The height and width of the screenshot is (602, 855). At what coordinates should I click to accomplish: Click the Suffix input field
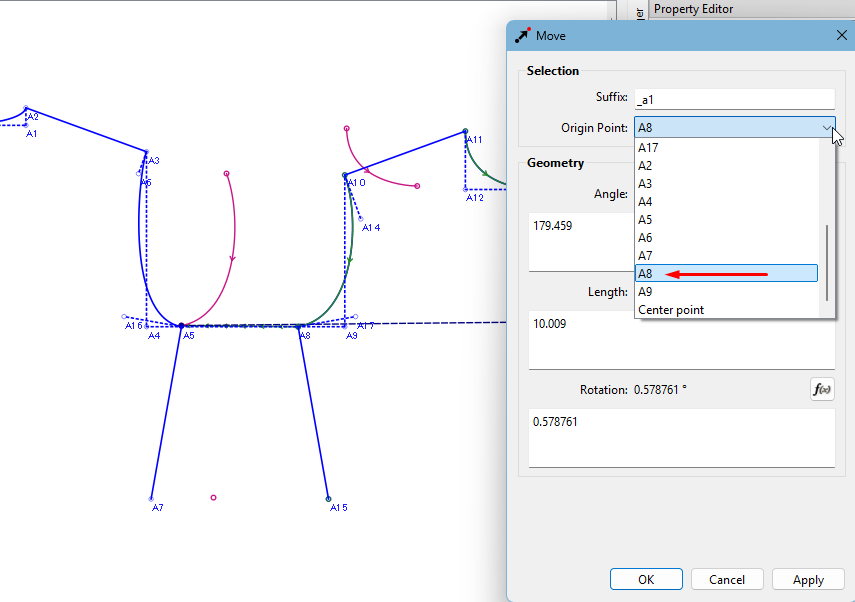734,99
